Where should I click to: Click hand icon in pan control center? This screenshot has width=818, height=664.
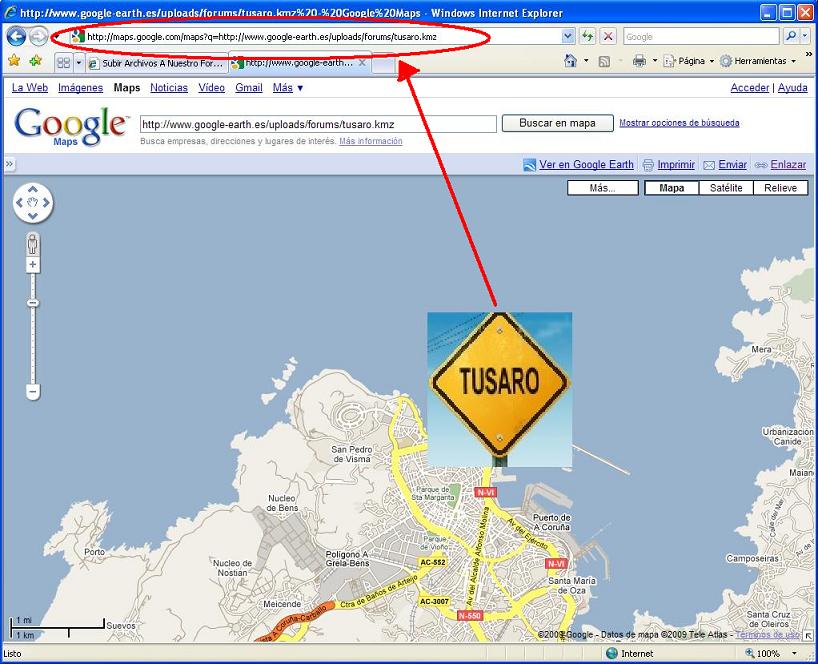[x=33, y=202]
